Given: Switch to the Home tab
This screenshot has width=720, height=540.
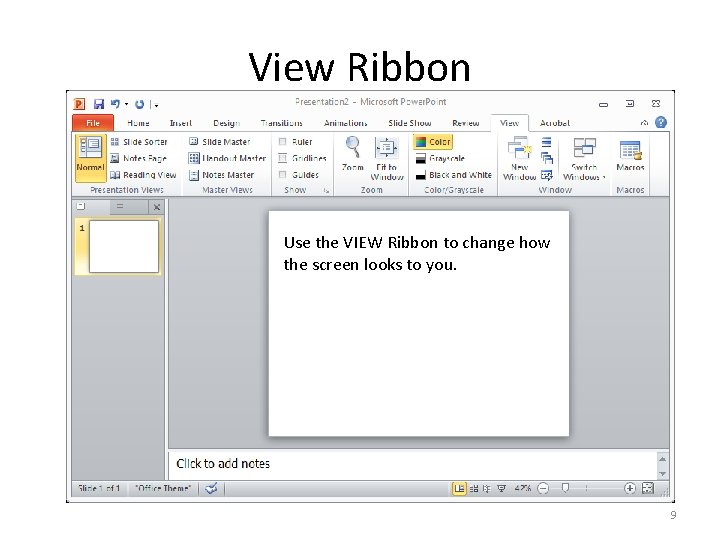Looking at the screenshot, I should pos(138,123).
